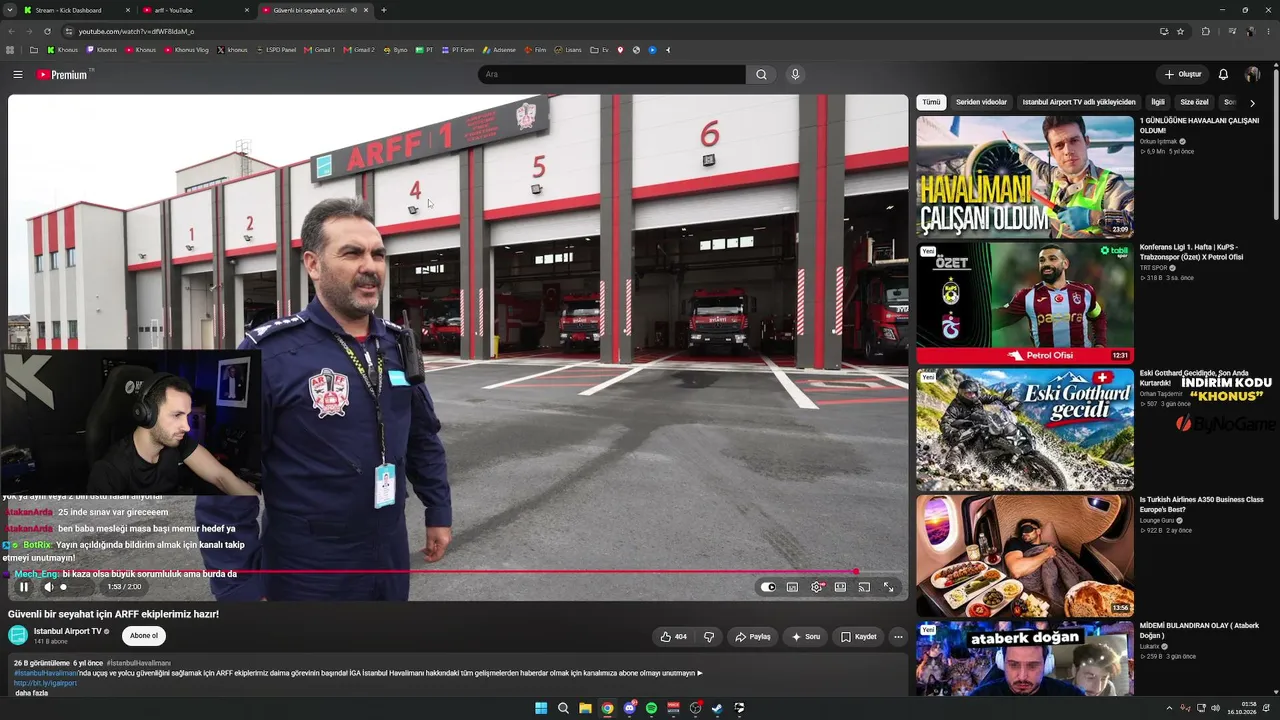Open the notifications bell

click(1223, 74)
